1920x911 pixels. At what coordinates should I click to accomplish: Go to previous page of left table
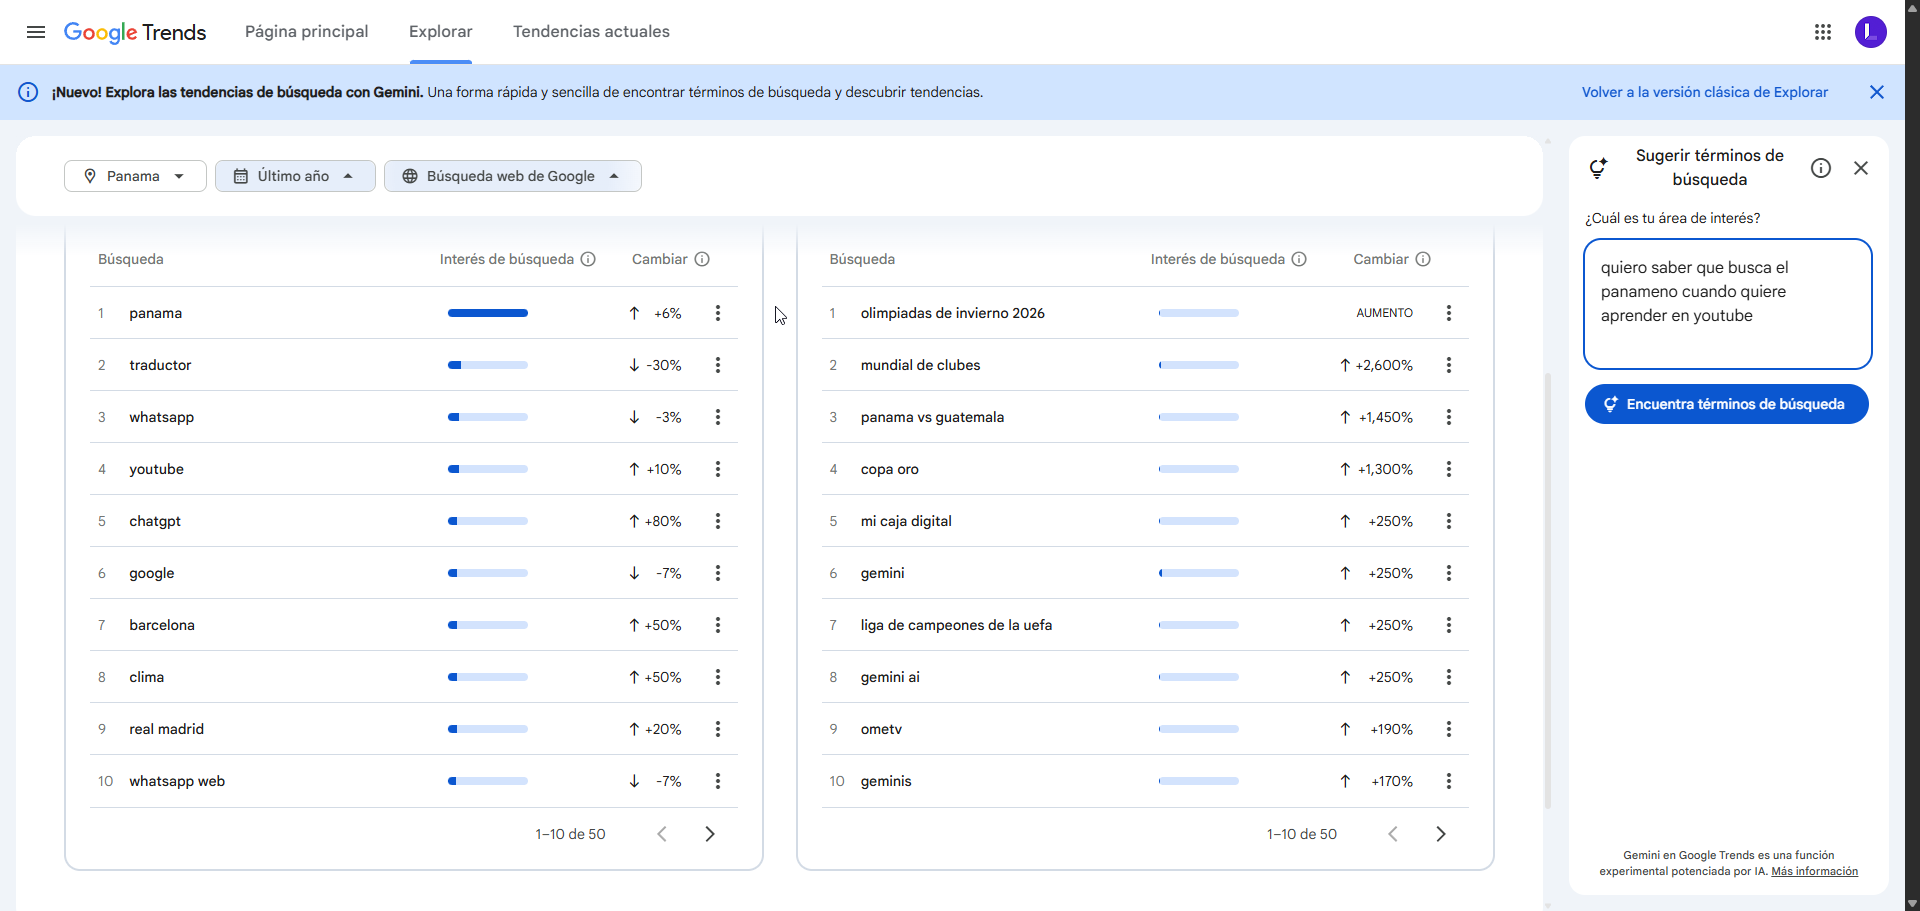662,834
